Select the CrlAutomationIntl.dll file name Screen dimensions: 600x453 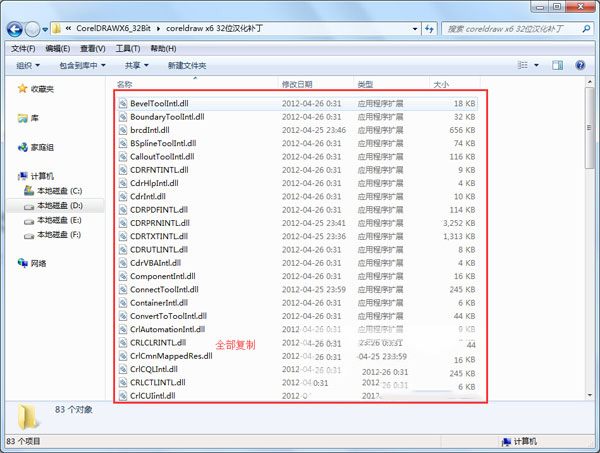(168, 329)
